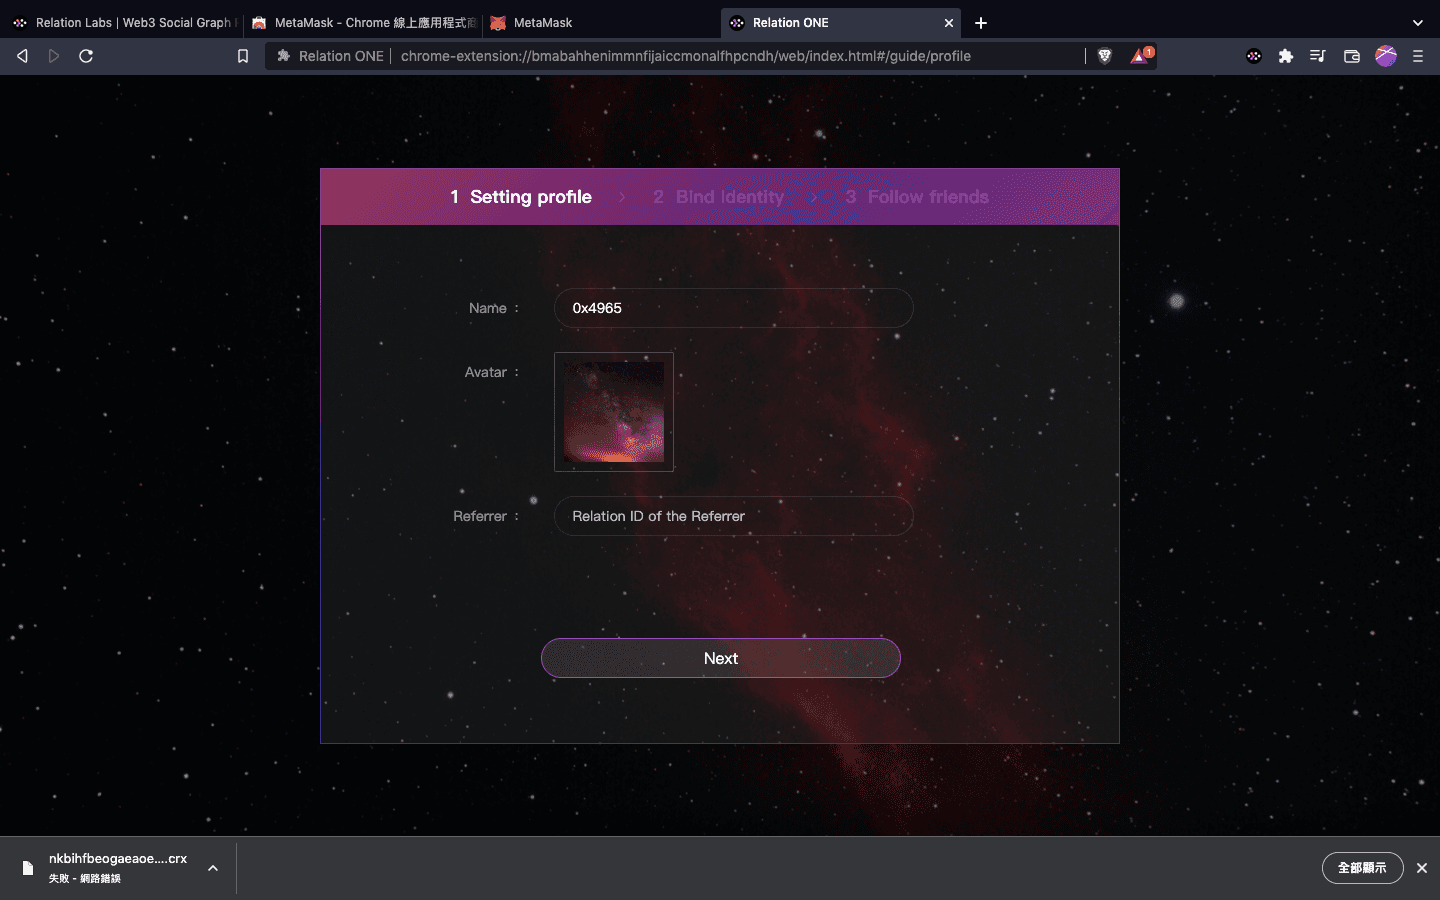
Task: Select step 2 Bind identity
Action: [x=719, y=197]
